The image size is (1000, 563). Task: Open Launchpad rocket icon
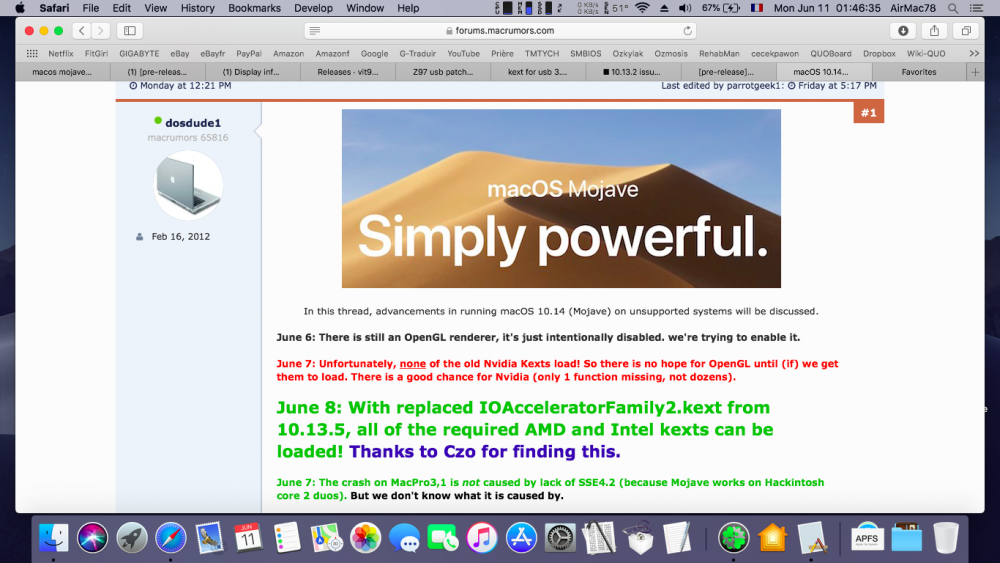tap(131, 537)
